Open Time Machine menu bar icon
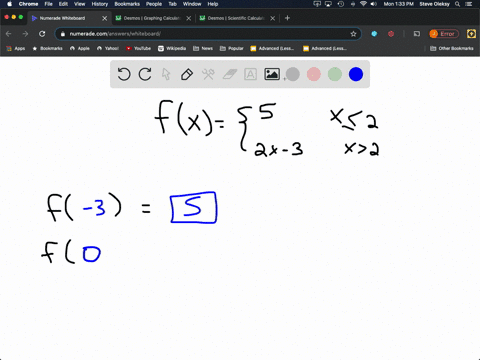The height and width of the screenshot is (360, 480). (341, 4)
